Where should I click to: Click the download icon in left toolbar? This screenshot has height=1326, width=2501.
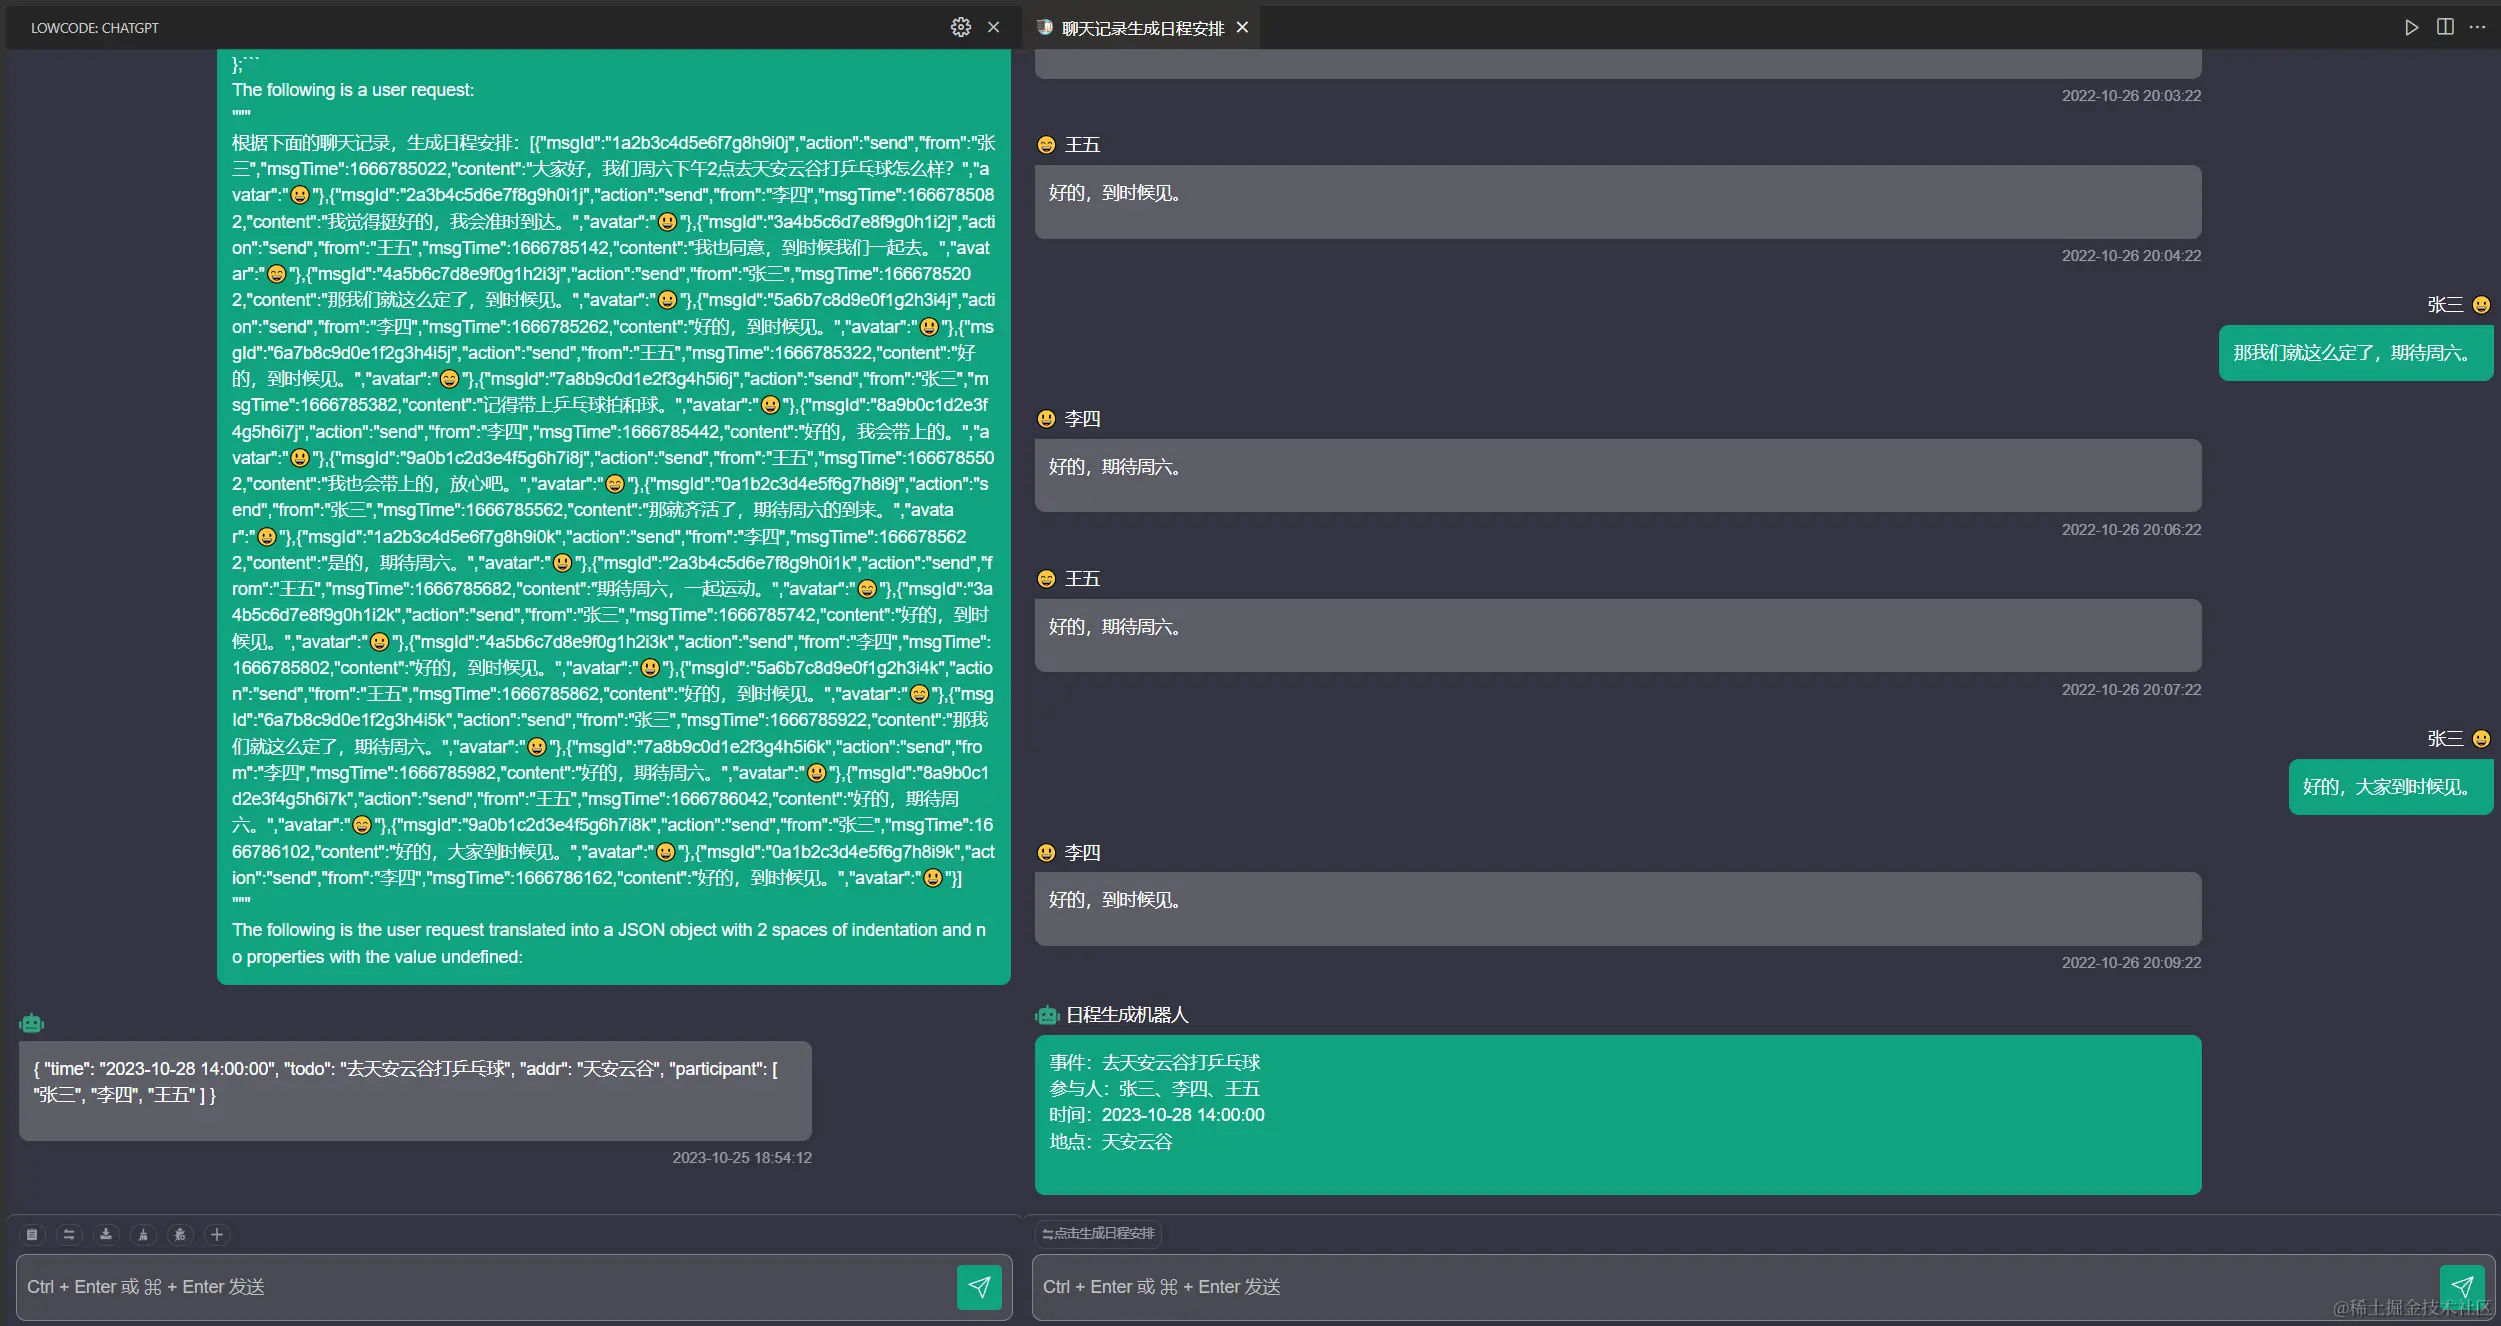tap(106, 1234)
